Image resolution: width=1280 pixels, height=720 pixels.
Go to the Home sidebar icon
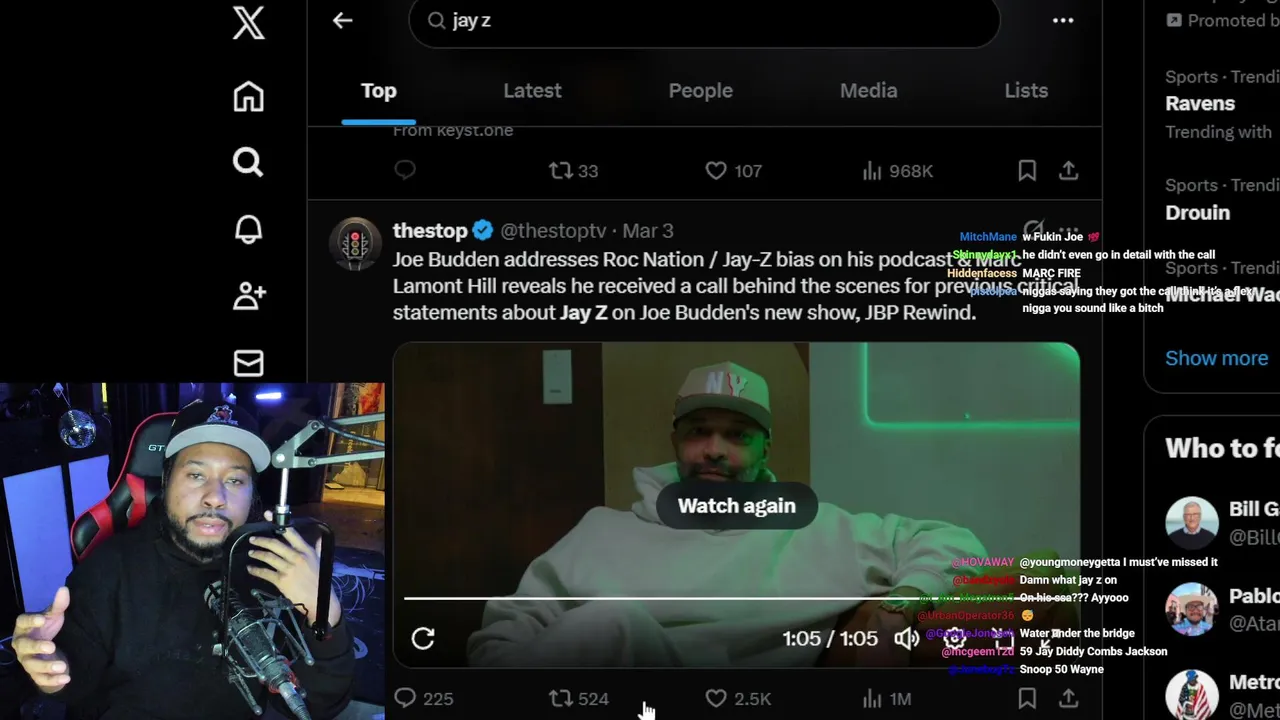point(248,97)
